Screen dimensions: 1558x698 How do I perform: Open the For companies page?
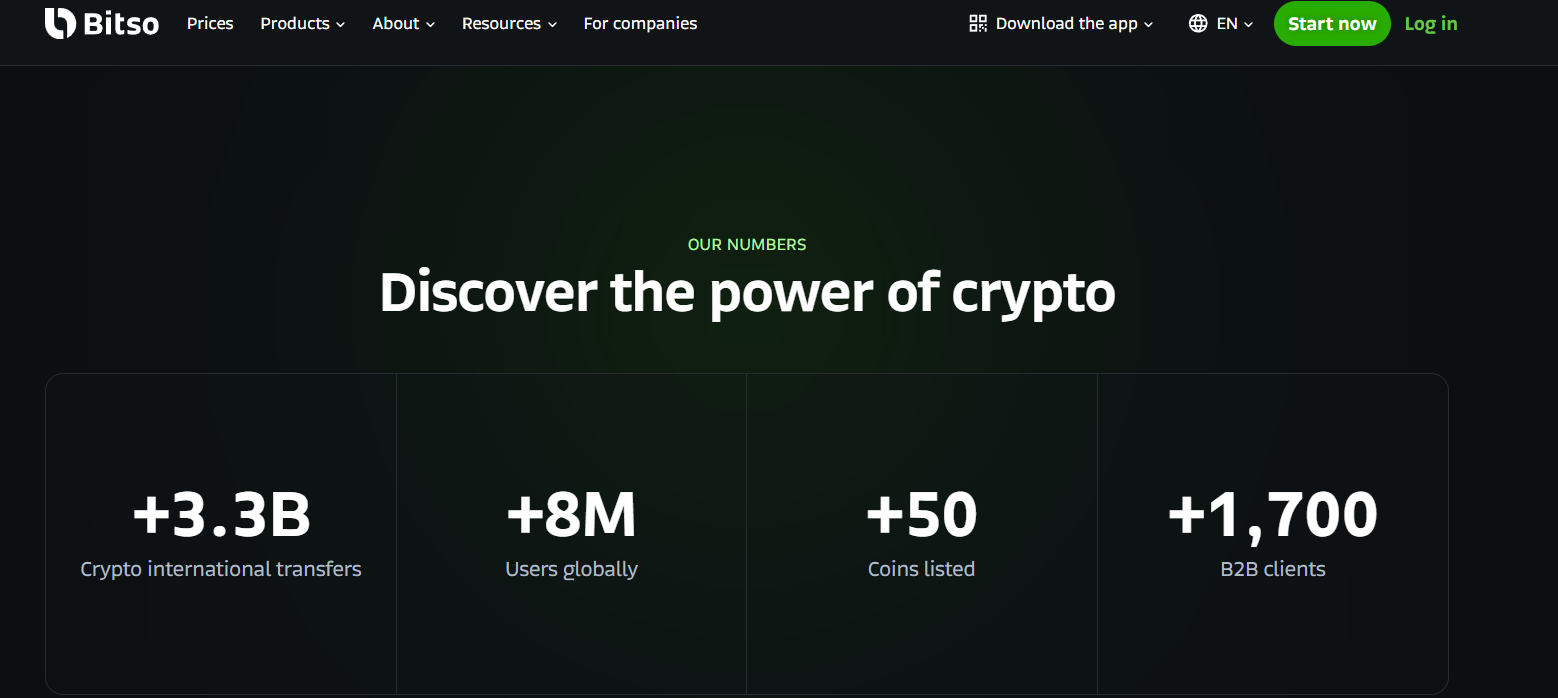[640, 23]
